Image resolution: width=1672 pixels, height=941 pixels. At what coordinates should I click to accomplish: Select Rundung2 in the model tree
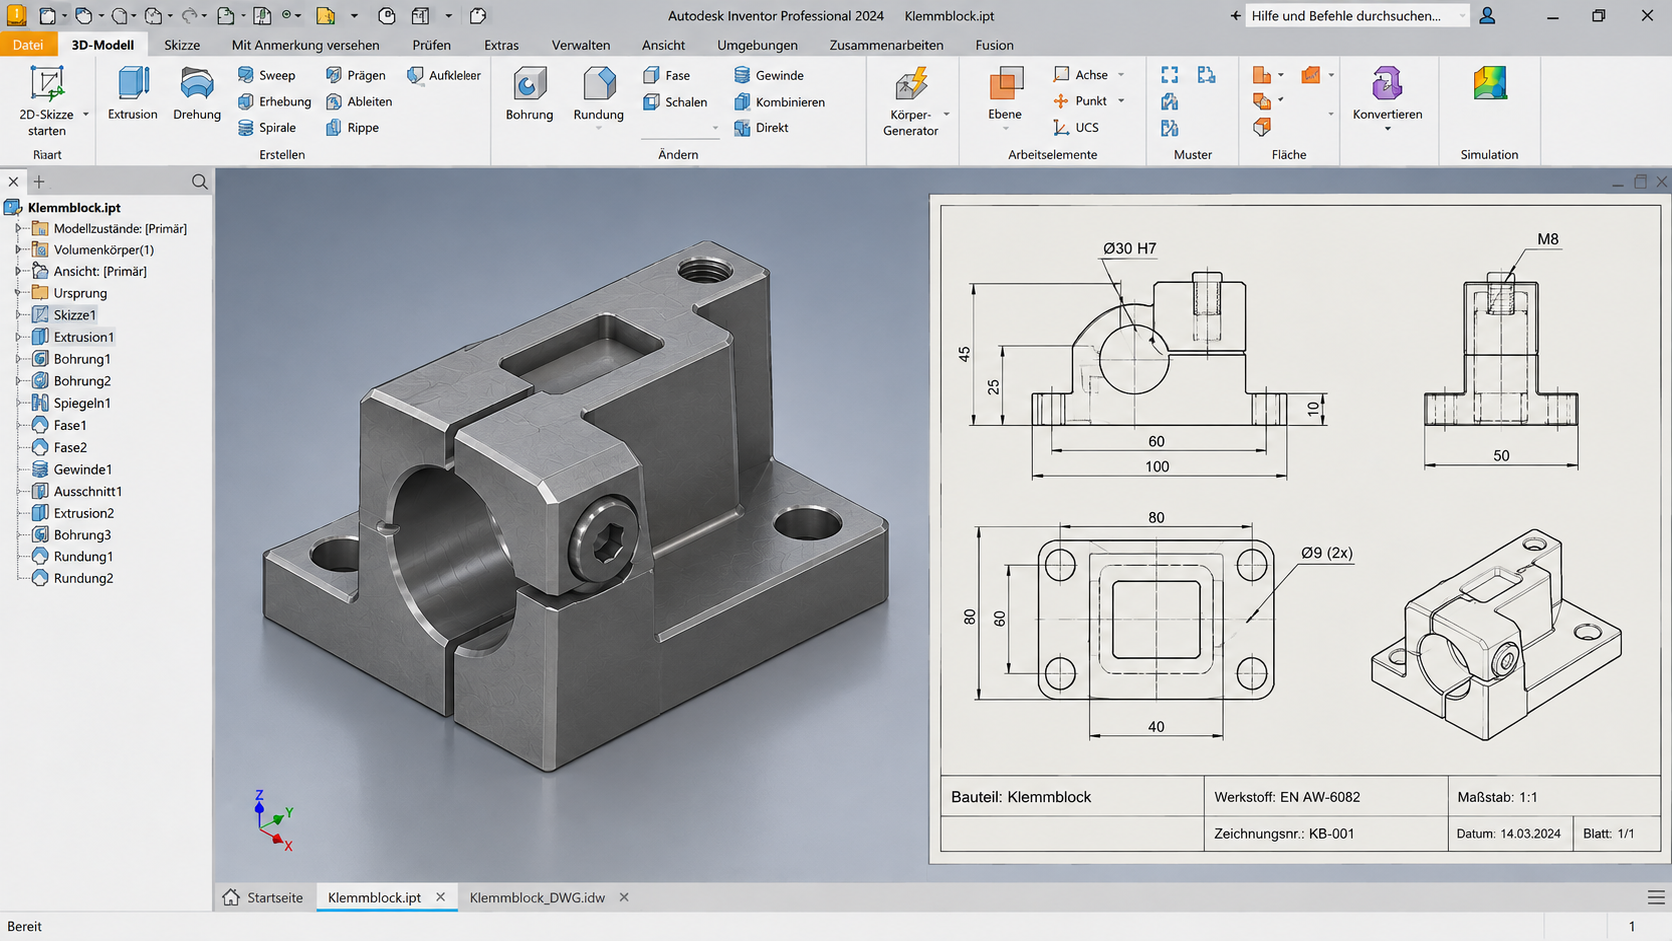pyautogui.click(x=83, y=578)
